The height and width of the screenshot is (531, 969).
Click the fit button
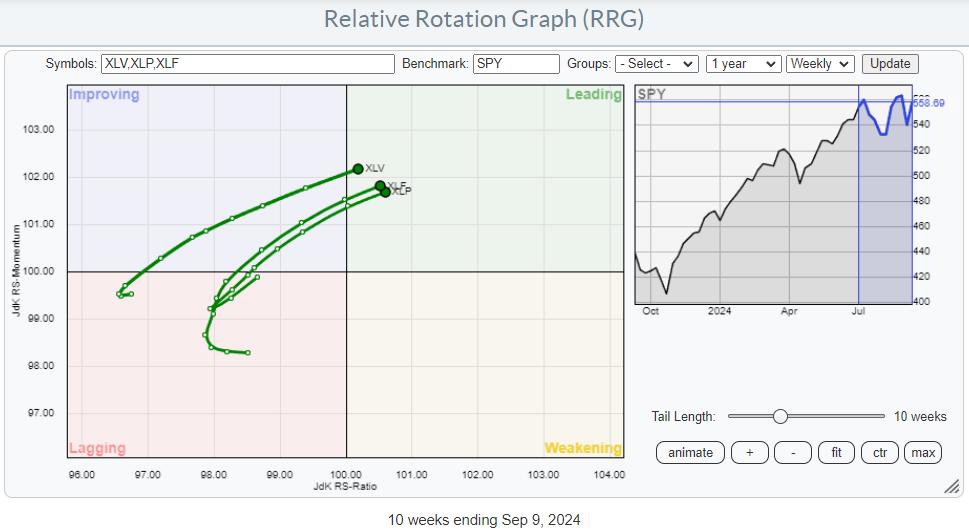click(836, 453)
